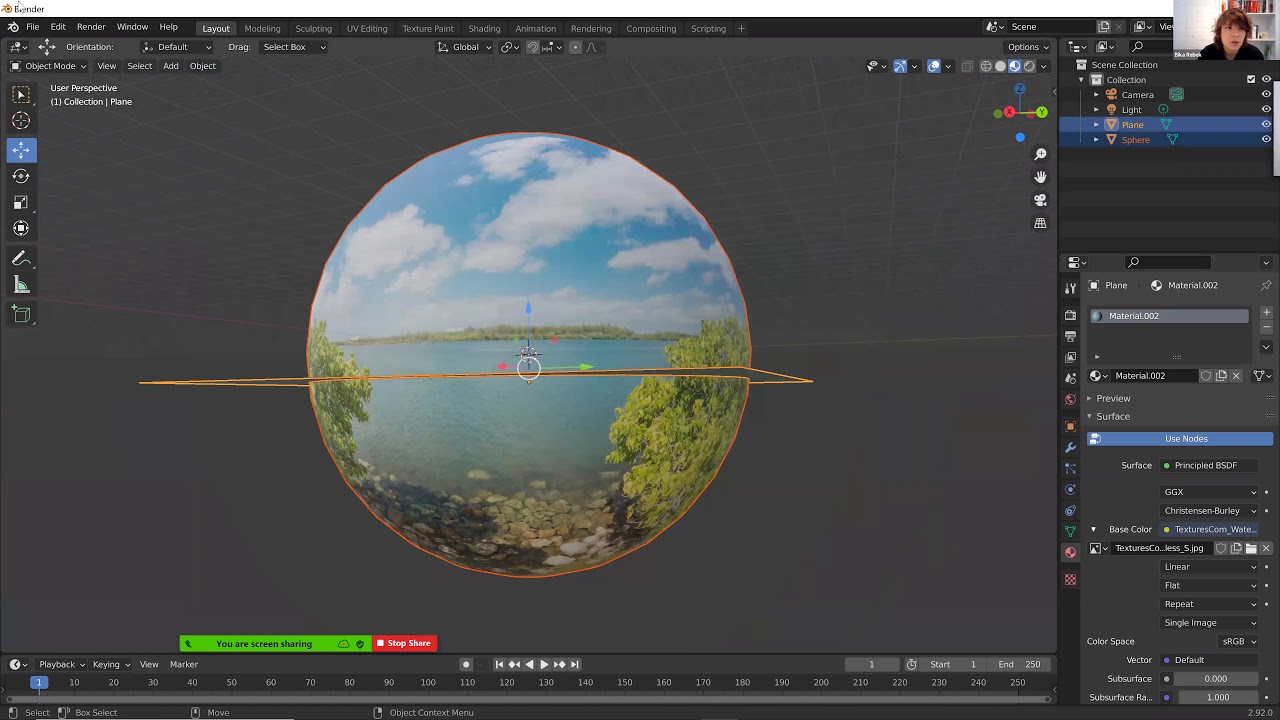Click the Blender logo menu icon
1280x720 pixels.
12,27
